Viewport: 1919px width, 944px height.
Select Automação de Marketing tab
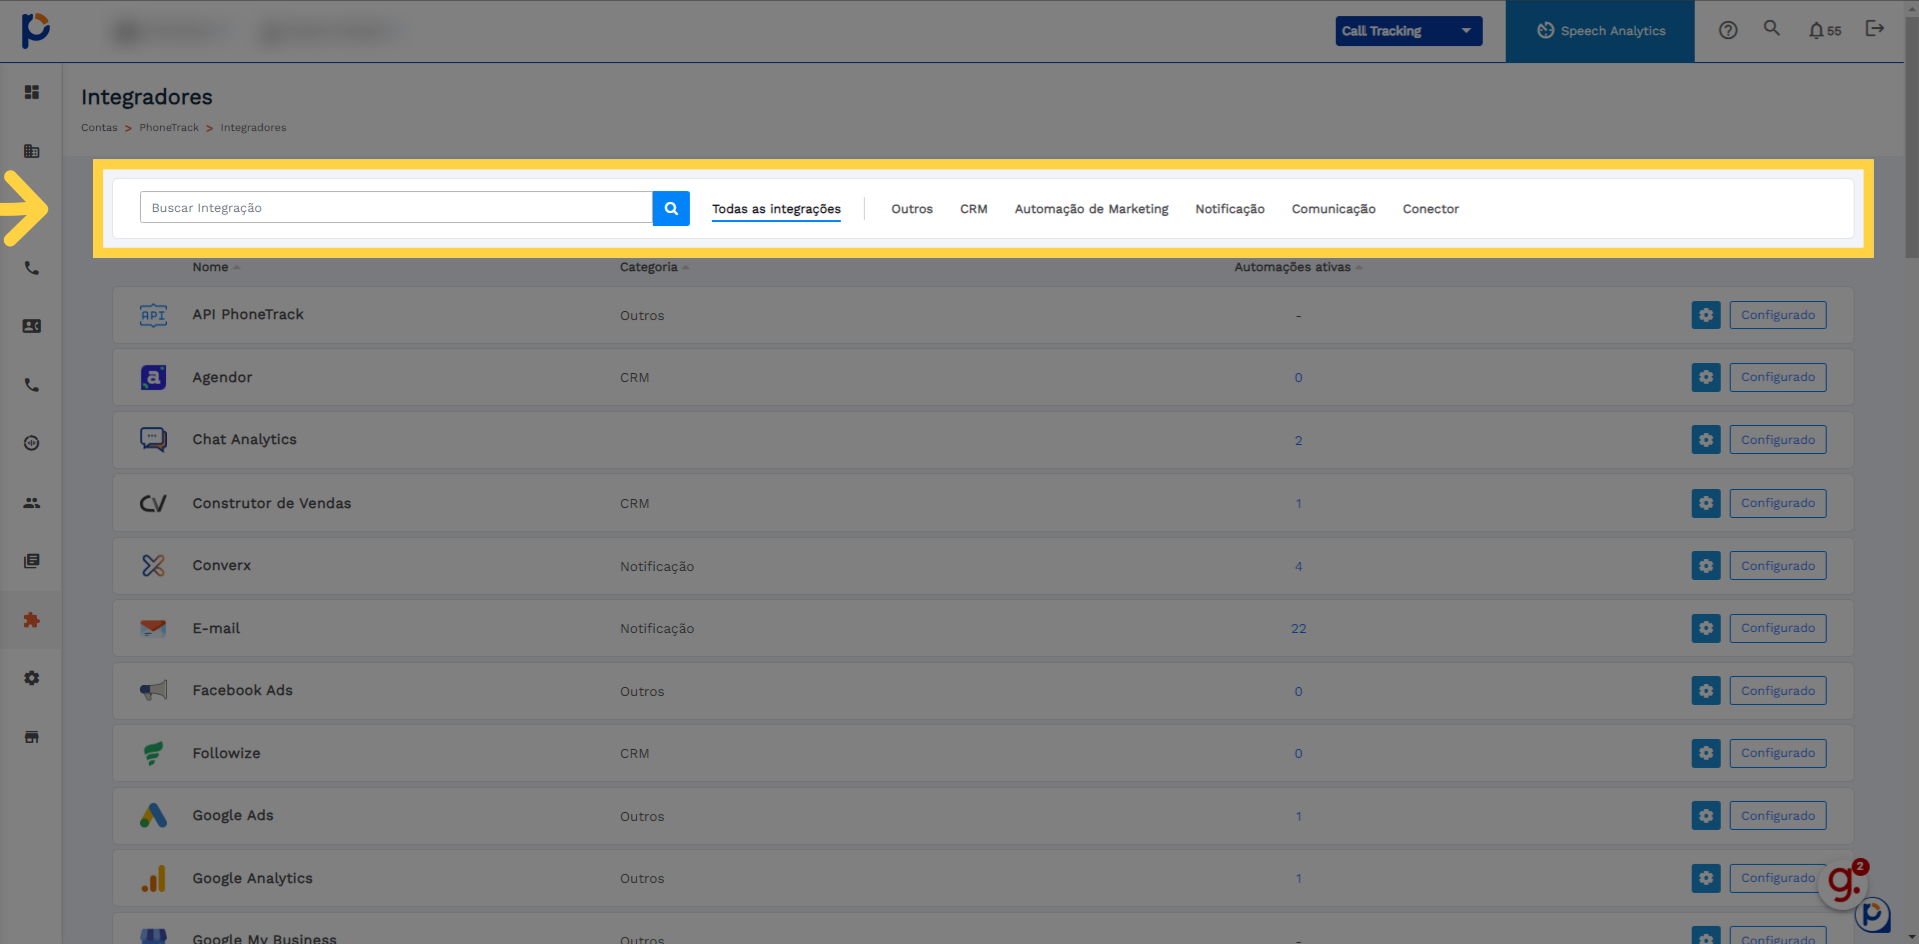tap(1091, 209)
